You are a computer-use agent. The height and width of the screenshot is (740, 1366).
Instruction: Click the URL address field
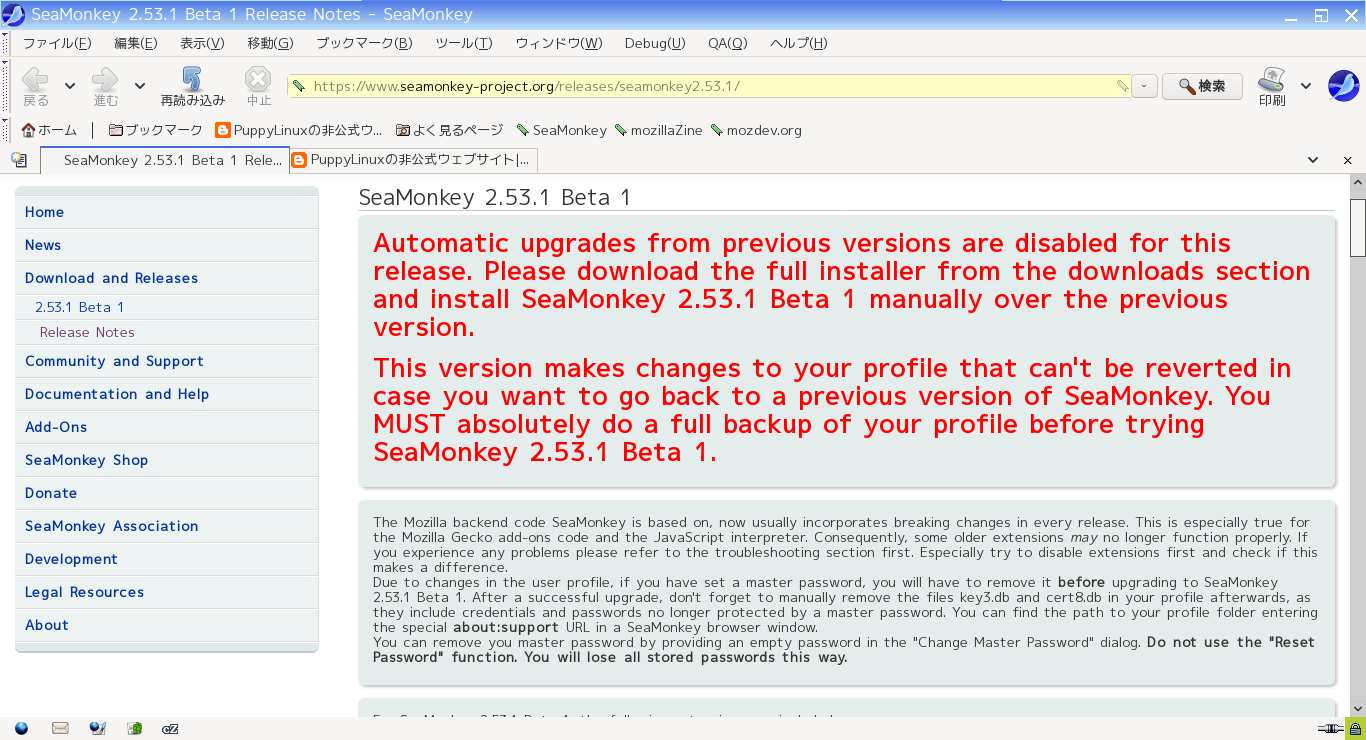[x=710, y=86]
